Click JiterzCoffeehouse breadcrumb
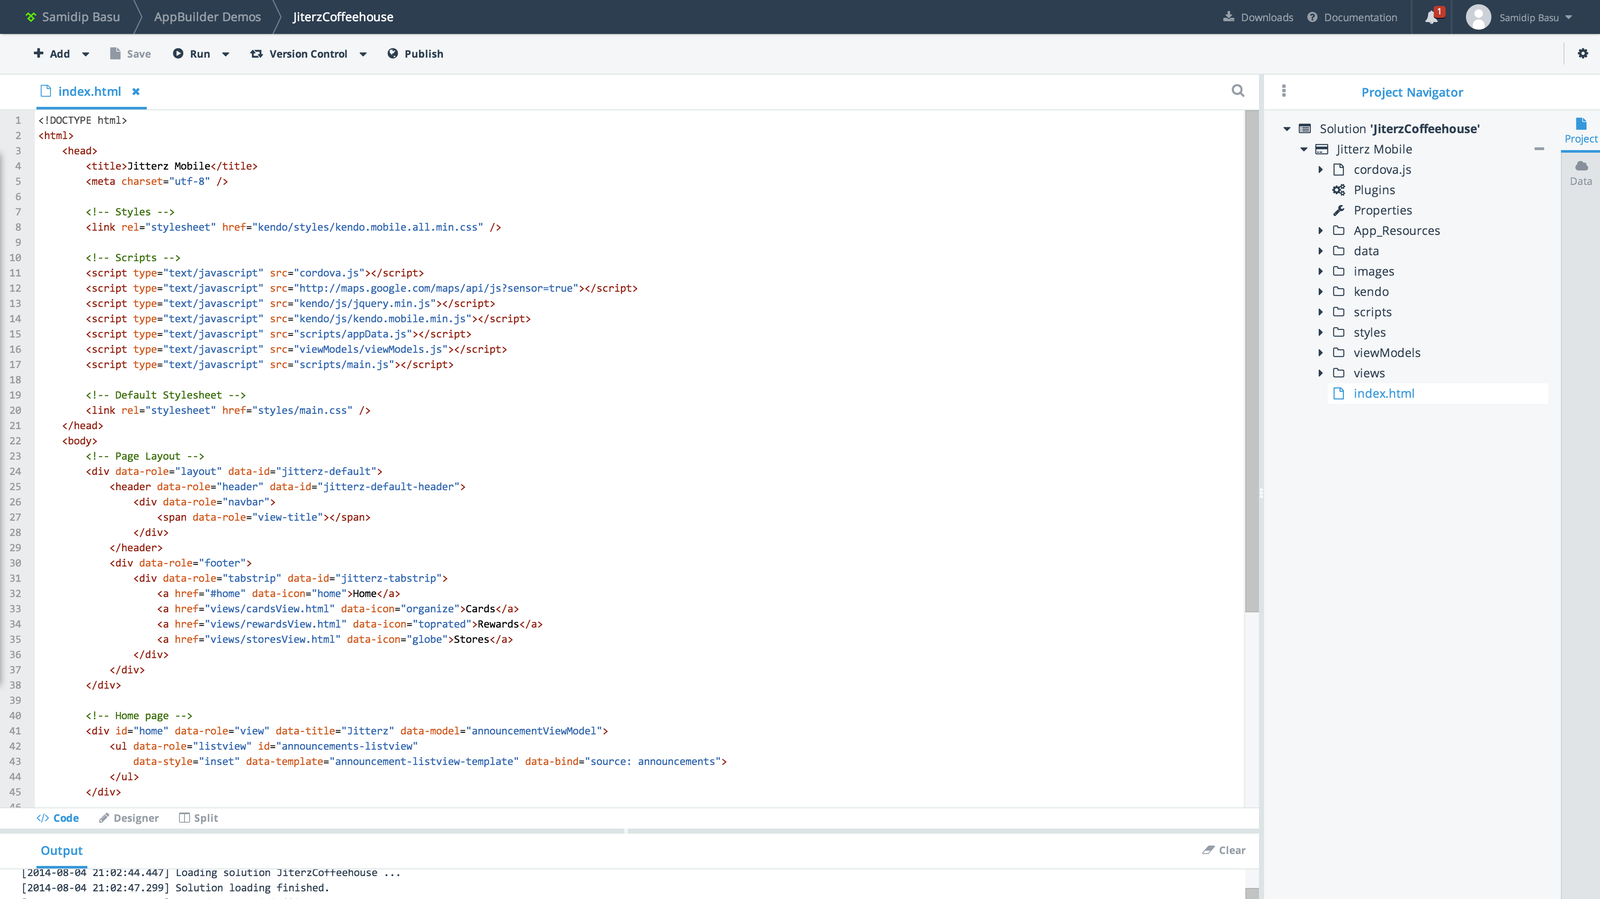 point(343,17)
